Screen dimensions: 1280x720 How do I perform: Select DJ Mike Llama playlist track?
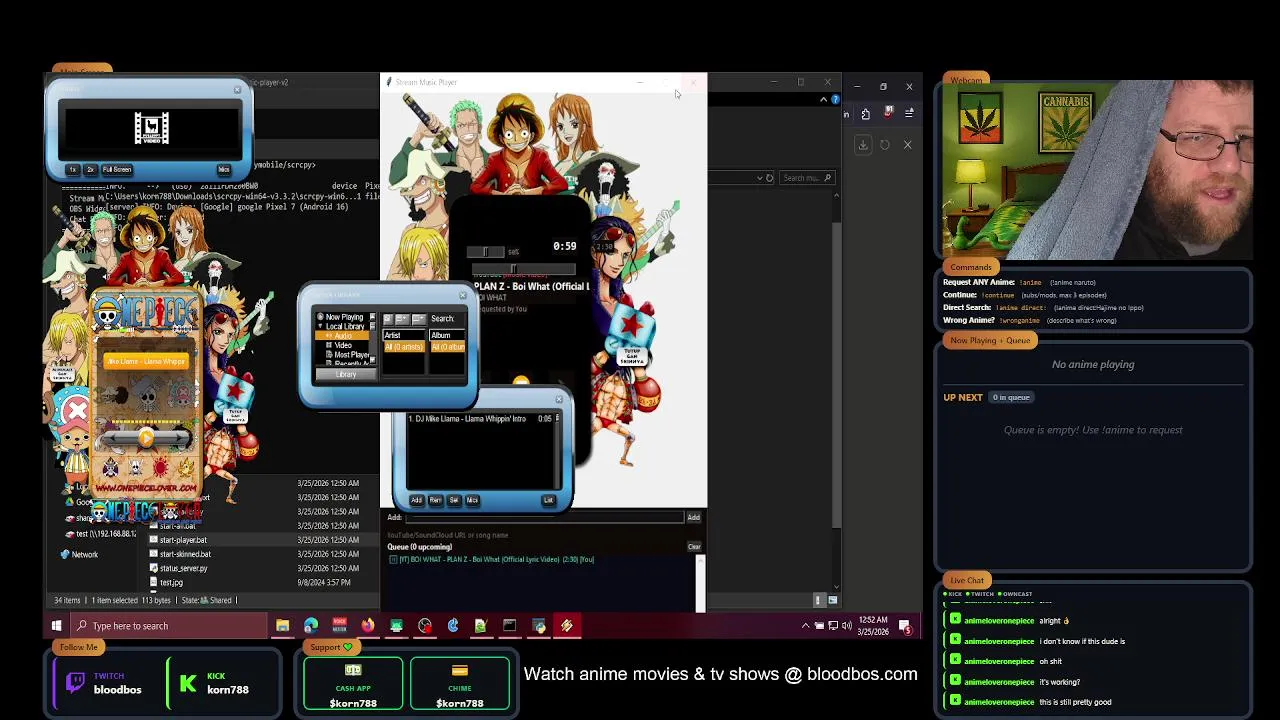click(480, 419)
